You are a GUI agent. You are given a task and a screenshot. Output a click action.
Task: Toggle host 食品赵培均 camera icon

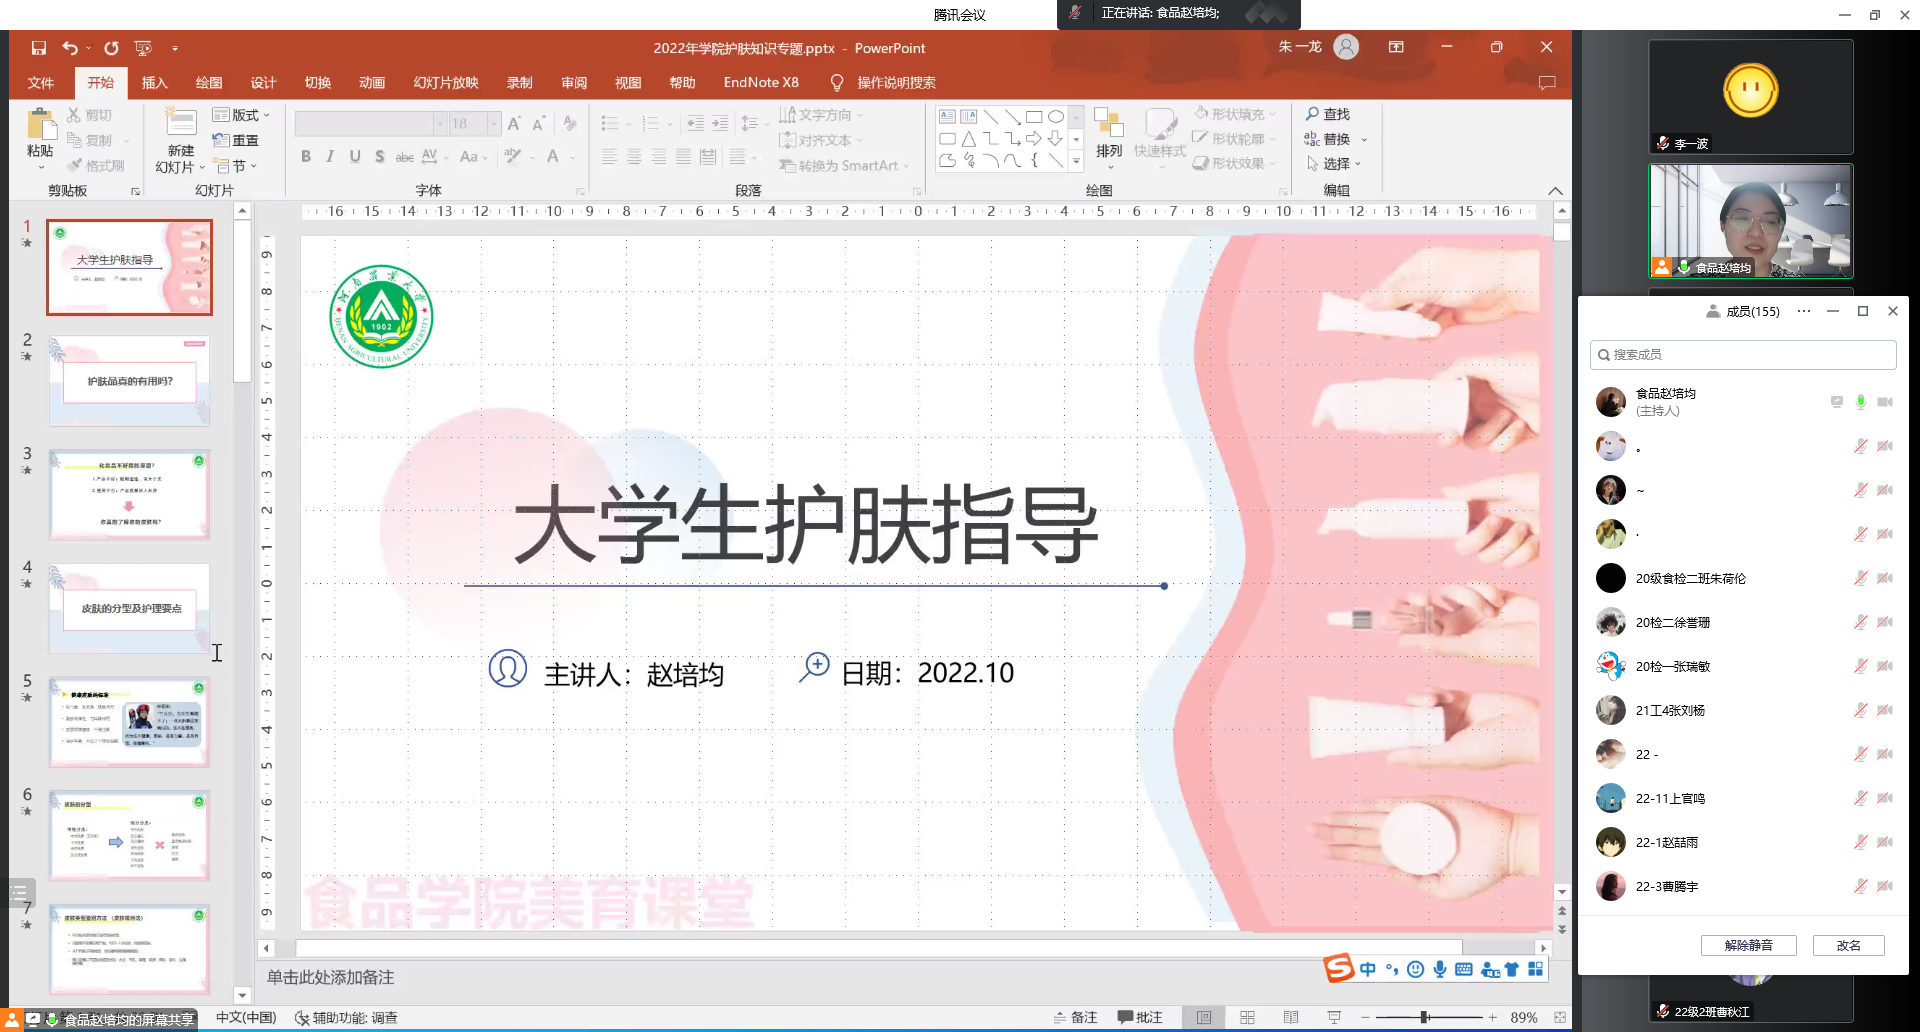pos(1885,402)
